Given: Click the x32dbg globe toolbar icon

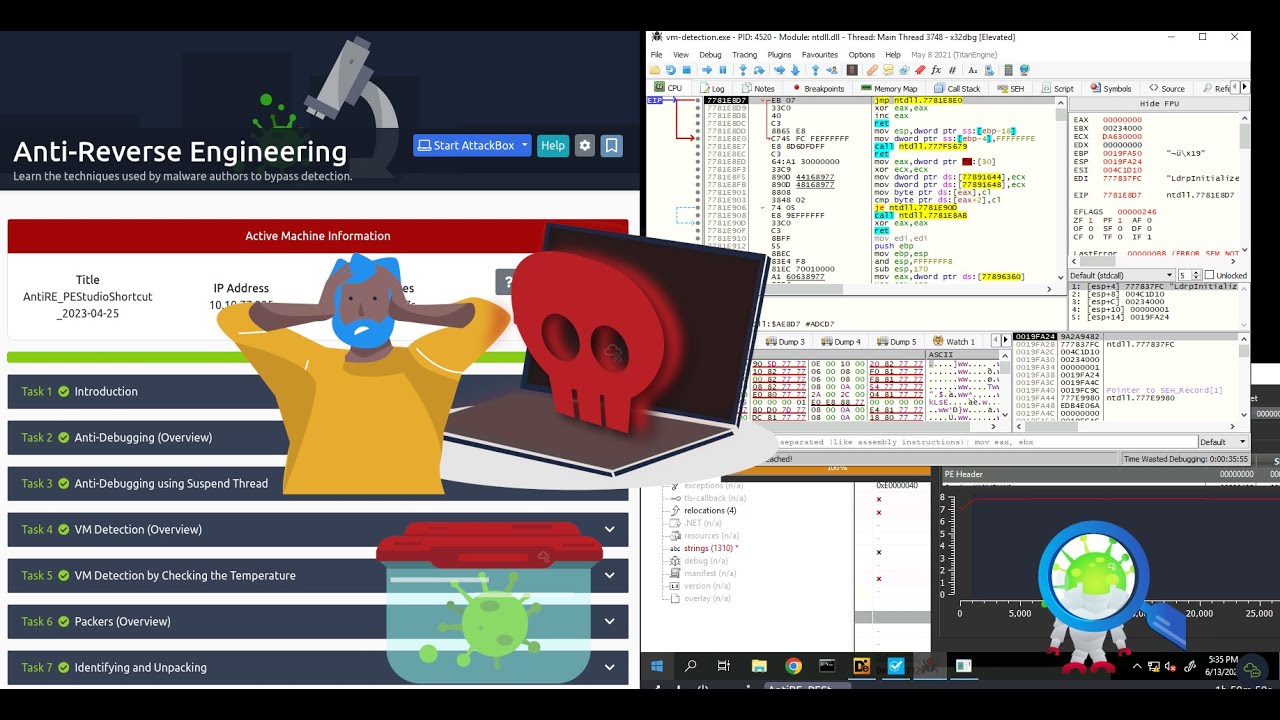Looking at the screenshot, I should (1024, 70).
